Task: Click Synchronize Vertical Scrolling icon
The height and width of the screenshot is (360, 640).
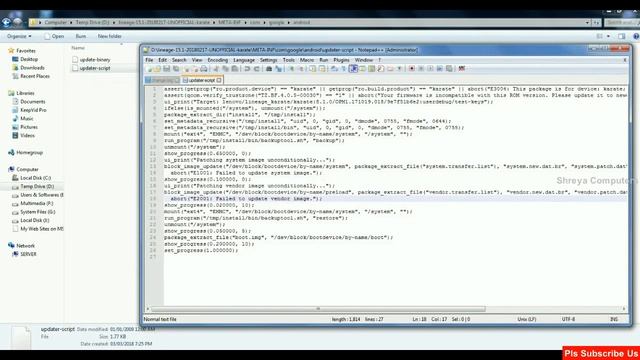Action: [x=313, y=69]
